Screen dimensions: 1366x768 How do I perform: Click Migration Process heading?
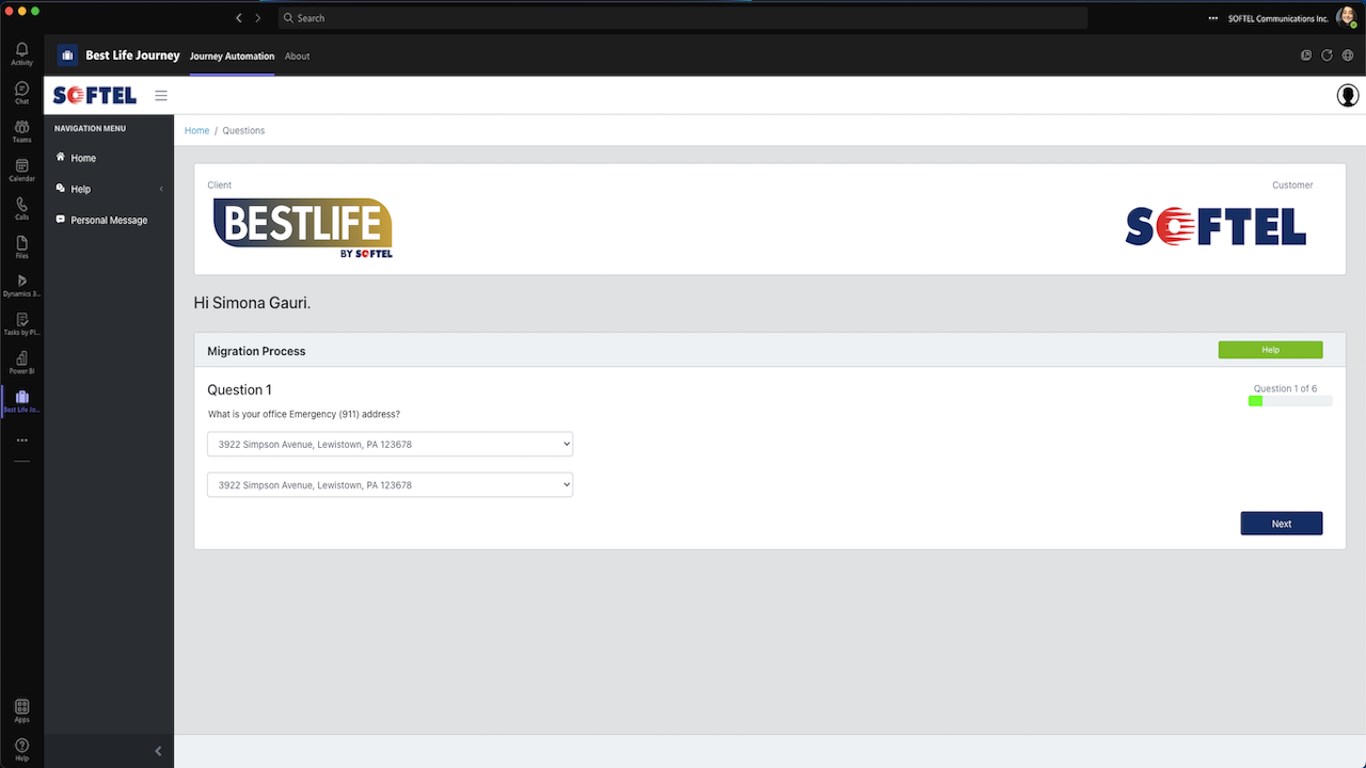(x=256, y=351)
